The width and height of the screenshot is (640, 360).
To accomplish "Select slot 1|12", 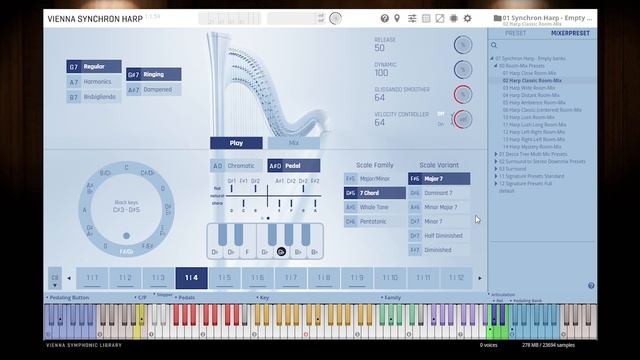I will 456,278.
